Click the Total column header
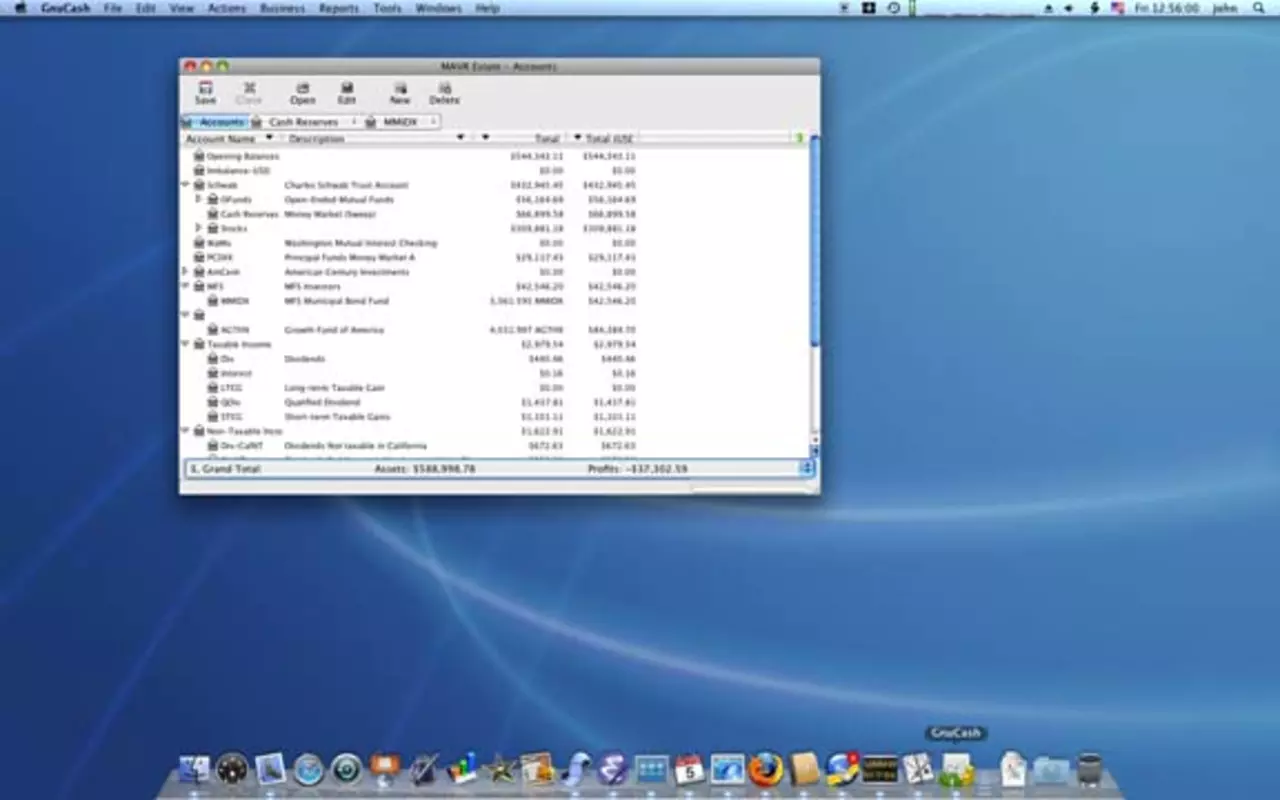1280x800 pixels. coord(547,138)
